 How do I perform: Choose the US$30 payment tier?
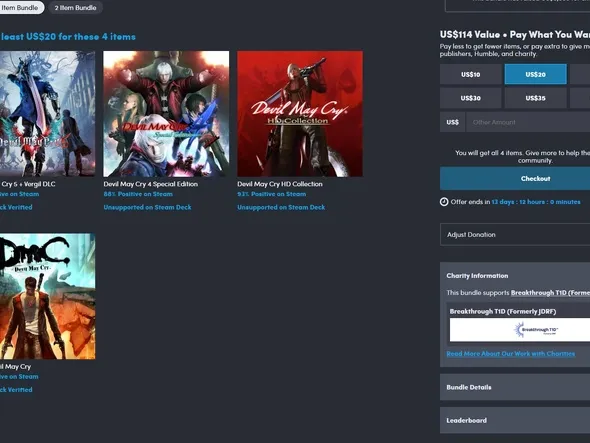470,98
